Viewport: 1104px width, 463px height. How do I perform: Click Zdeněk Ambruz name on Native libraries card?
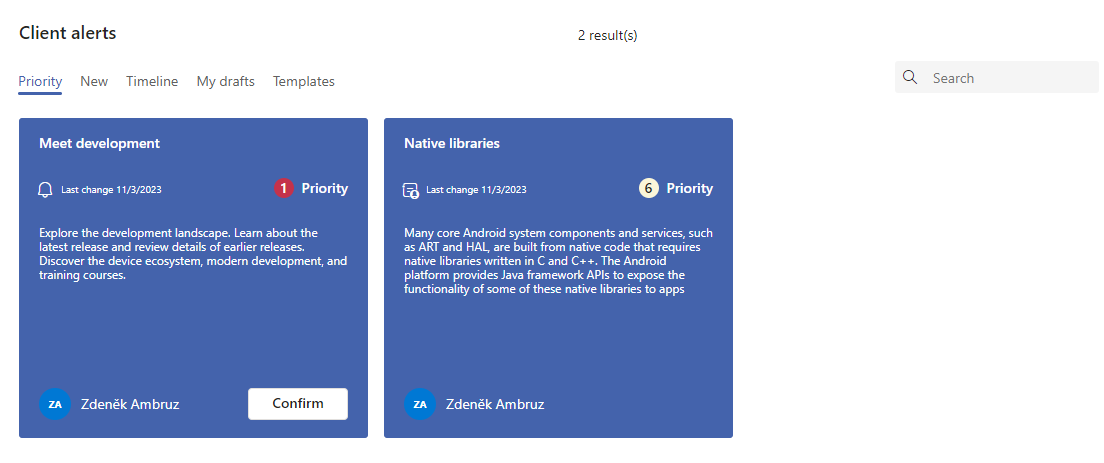(495, 404)
